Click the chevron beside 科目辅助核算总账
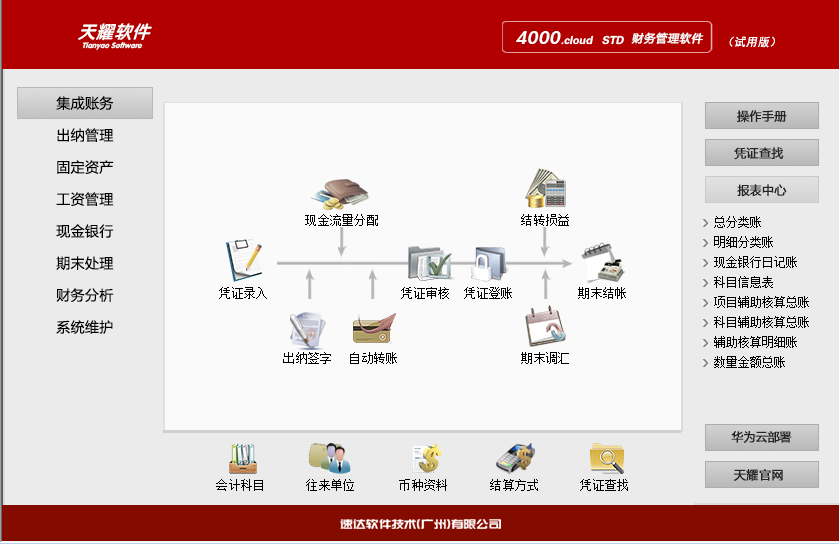The width and height of the screenshot is (839, 544). pyautogui.click(x=705, y=323)
